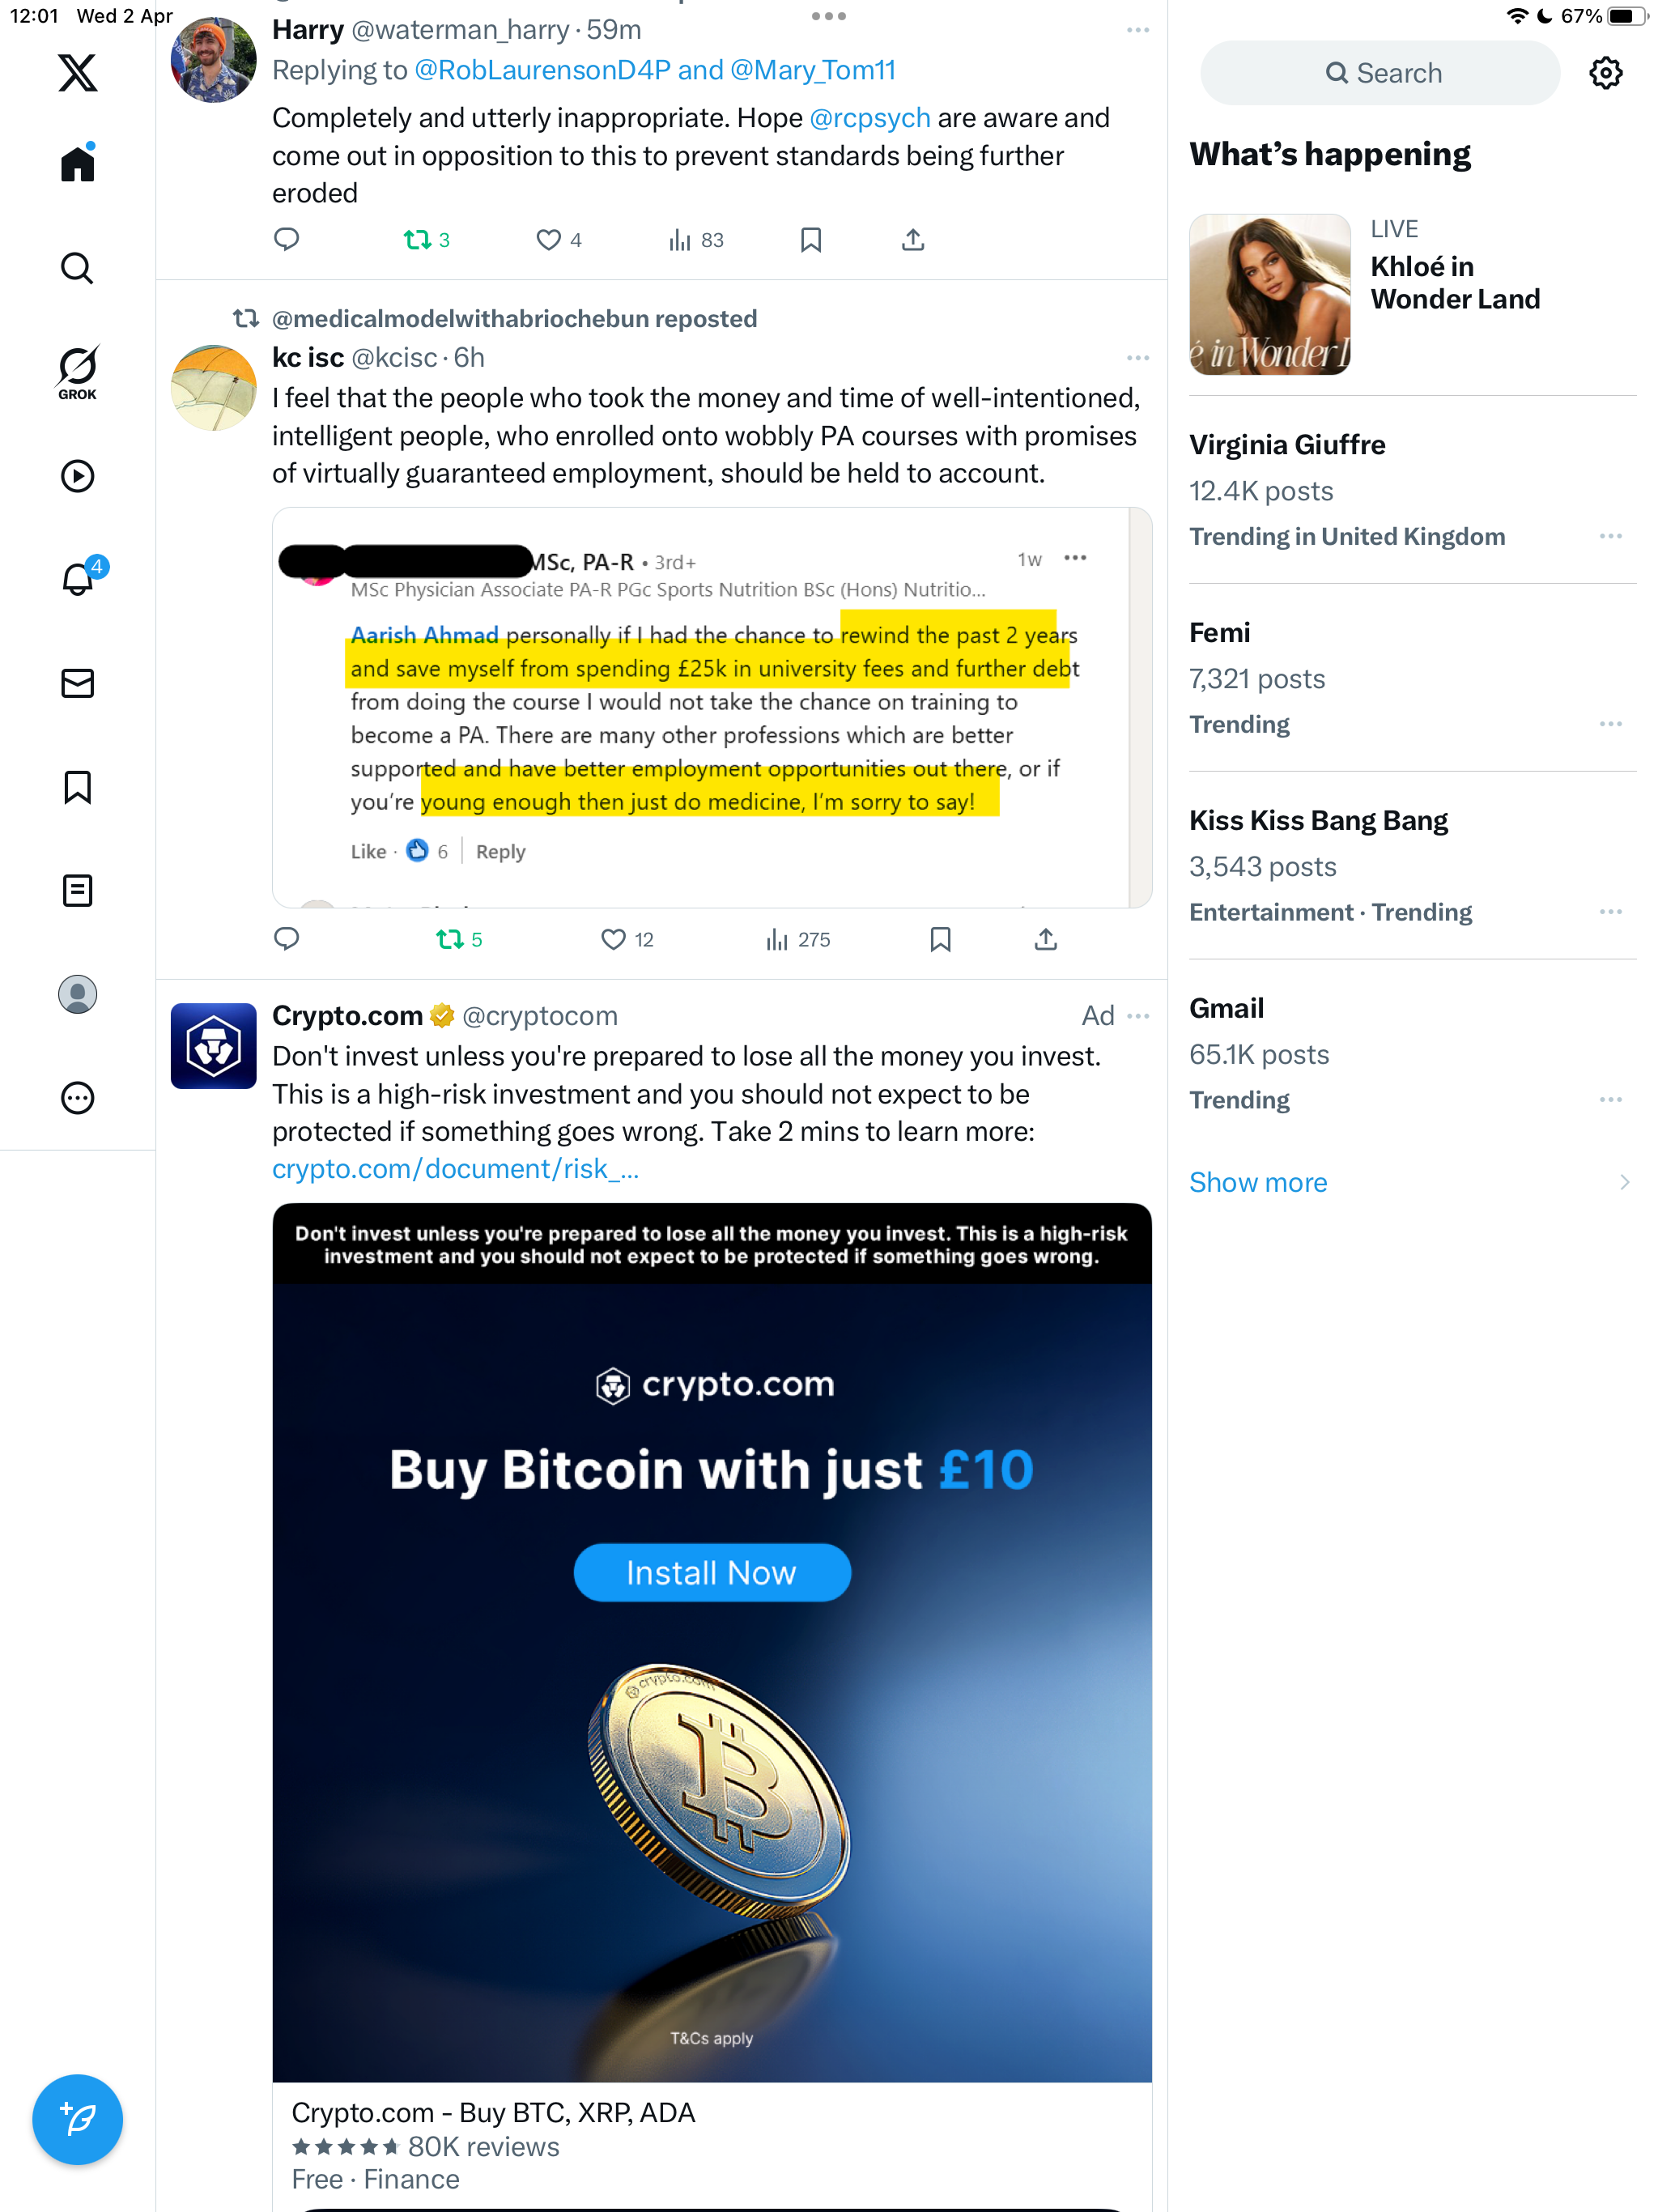
Task: Toggle bookmark on kc isc's post
Action: [x=940, y=939]
